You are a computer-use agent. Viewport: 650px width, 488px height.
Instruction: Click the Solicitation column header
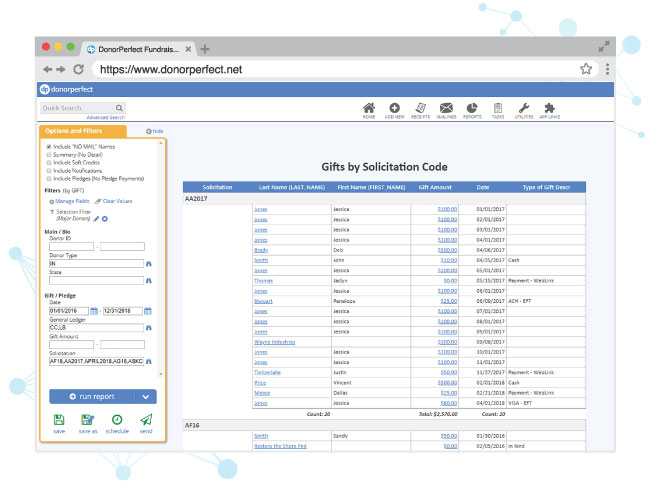[217, 187]
